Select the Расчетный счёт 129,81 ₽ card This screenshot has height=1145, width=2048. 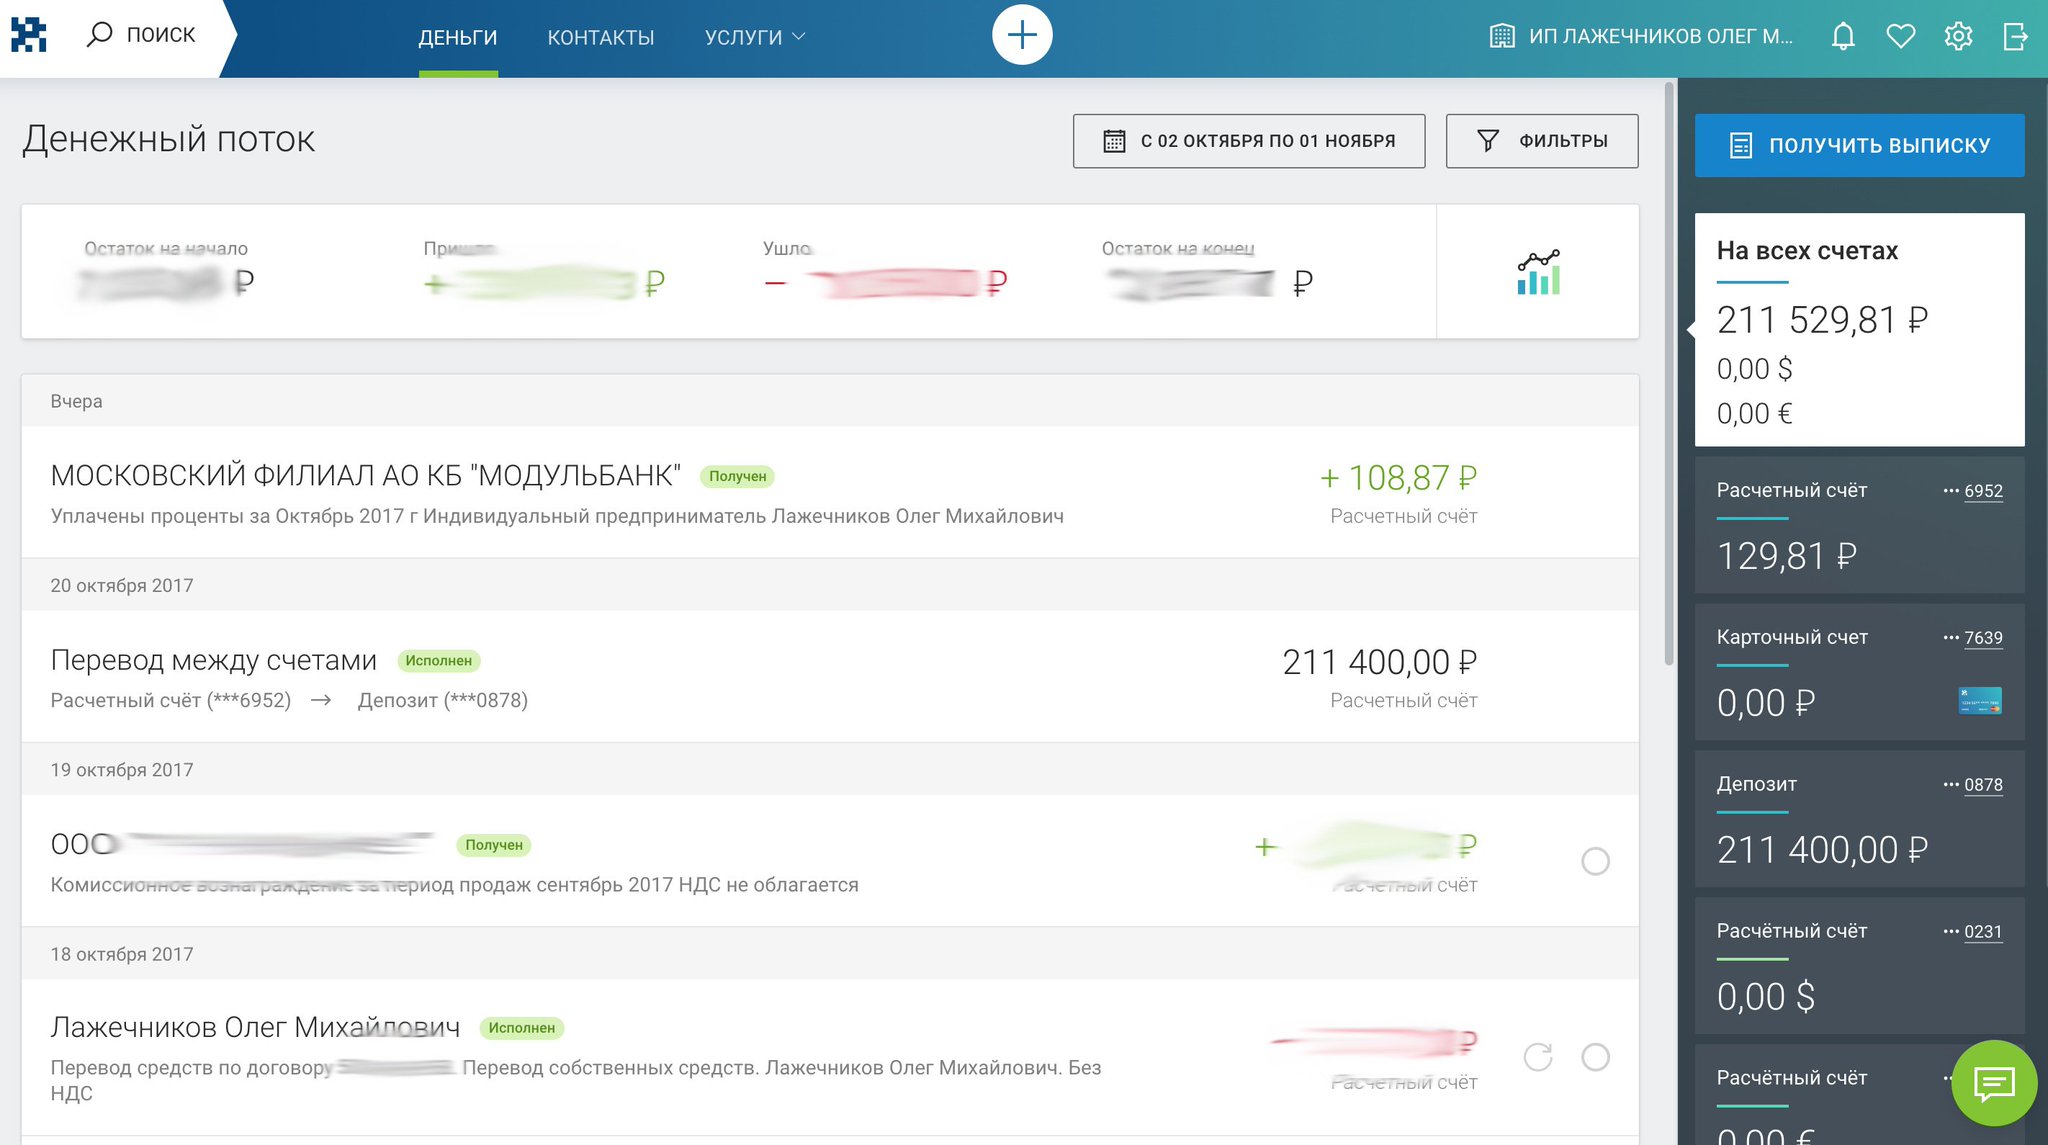(1860, 525)
